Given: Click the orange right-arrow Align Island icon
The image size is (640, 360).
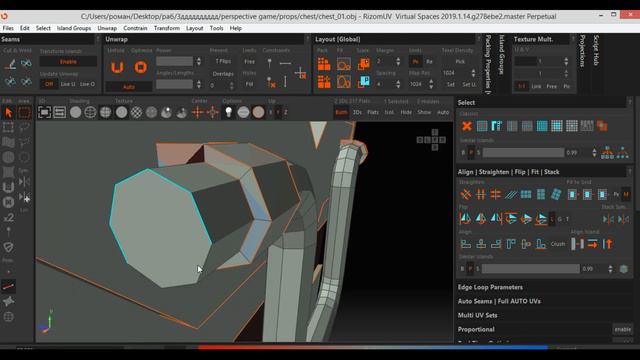Looking at the screenshot, I should point(593,244).
